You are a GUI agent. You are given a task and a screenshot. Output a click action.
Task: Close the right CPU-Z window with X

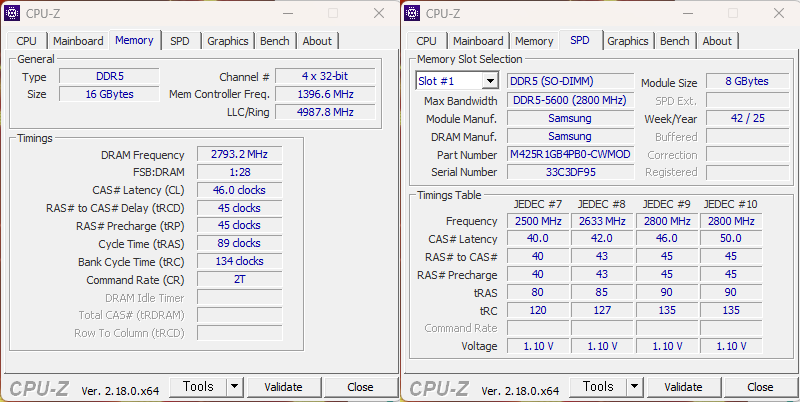click(x=779, y=13)
